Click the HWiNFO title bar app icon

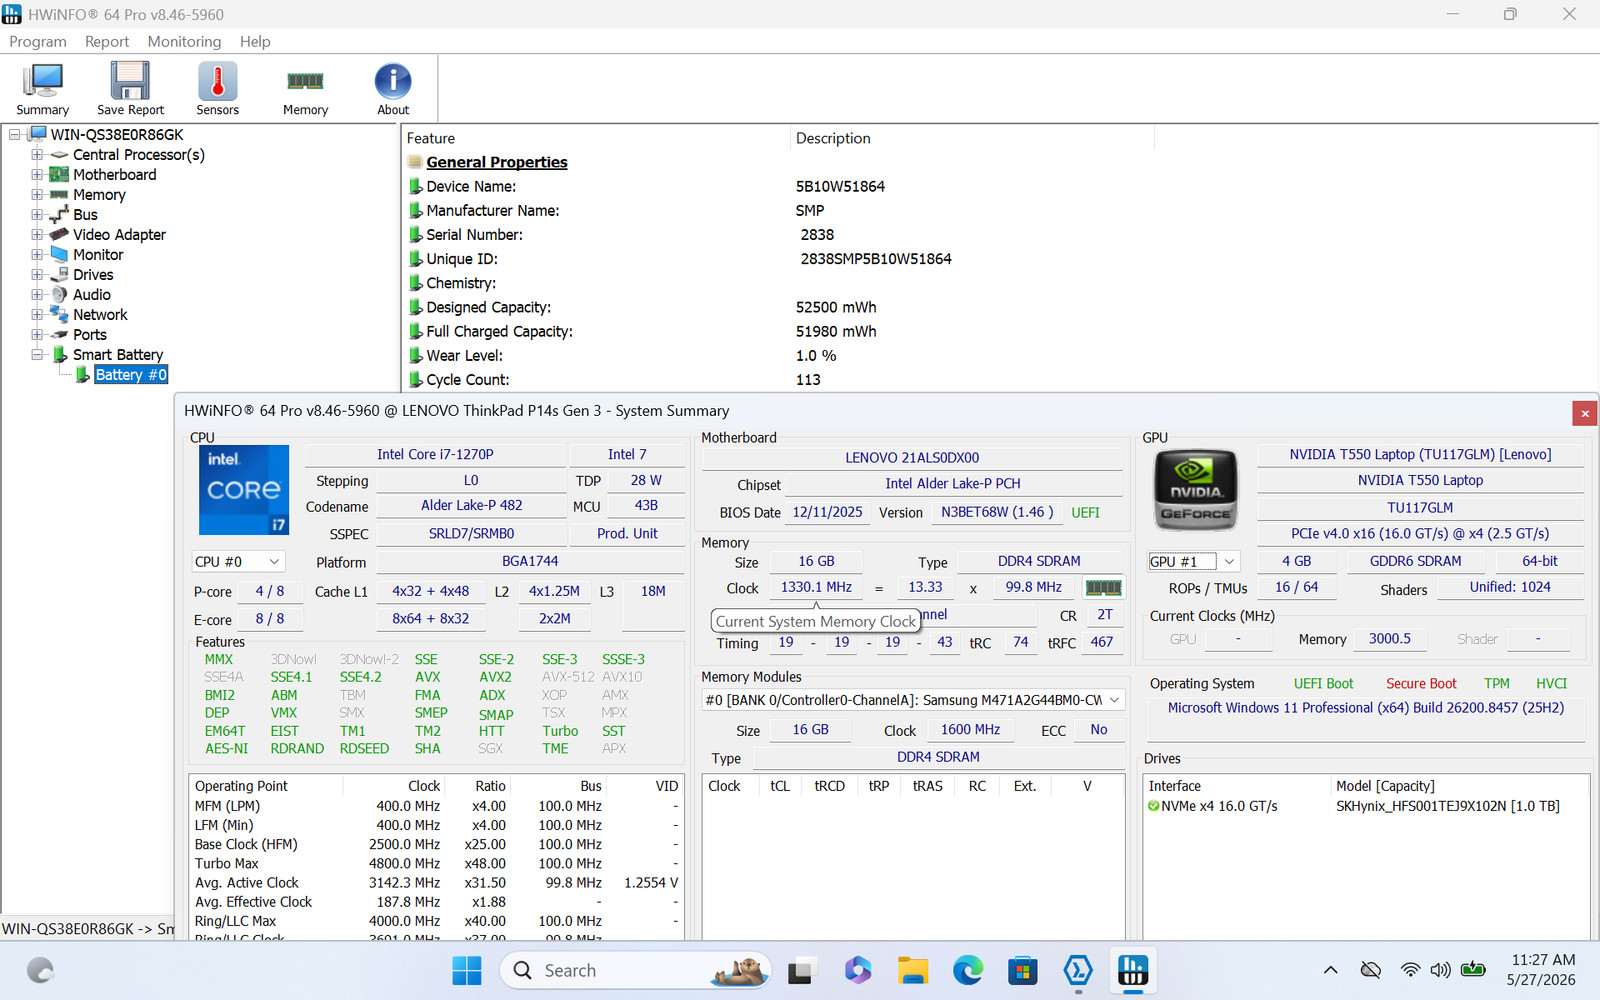click(12, 14)
